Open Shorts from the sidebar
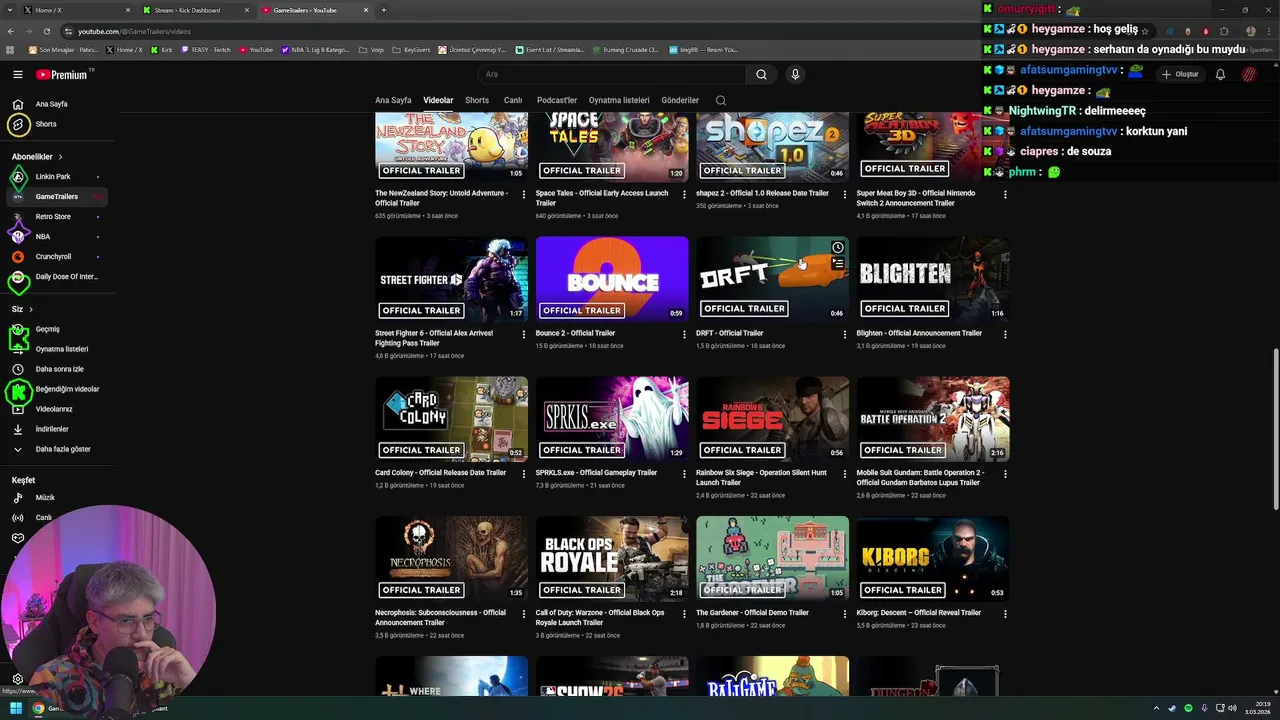This screenshot has height=720, width=1280. [x=55, y=124]
